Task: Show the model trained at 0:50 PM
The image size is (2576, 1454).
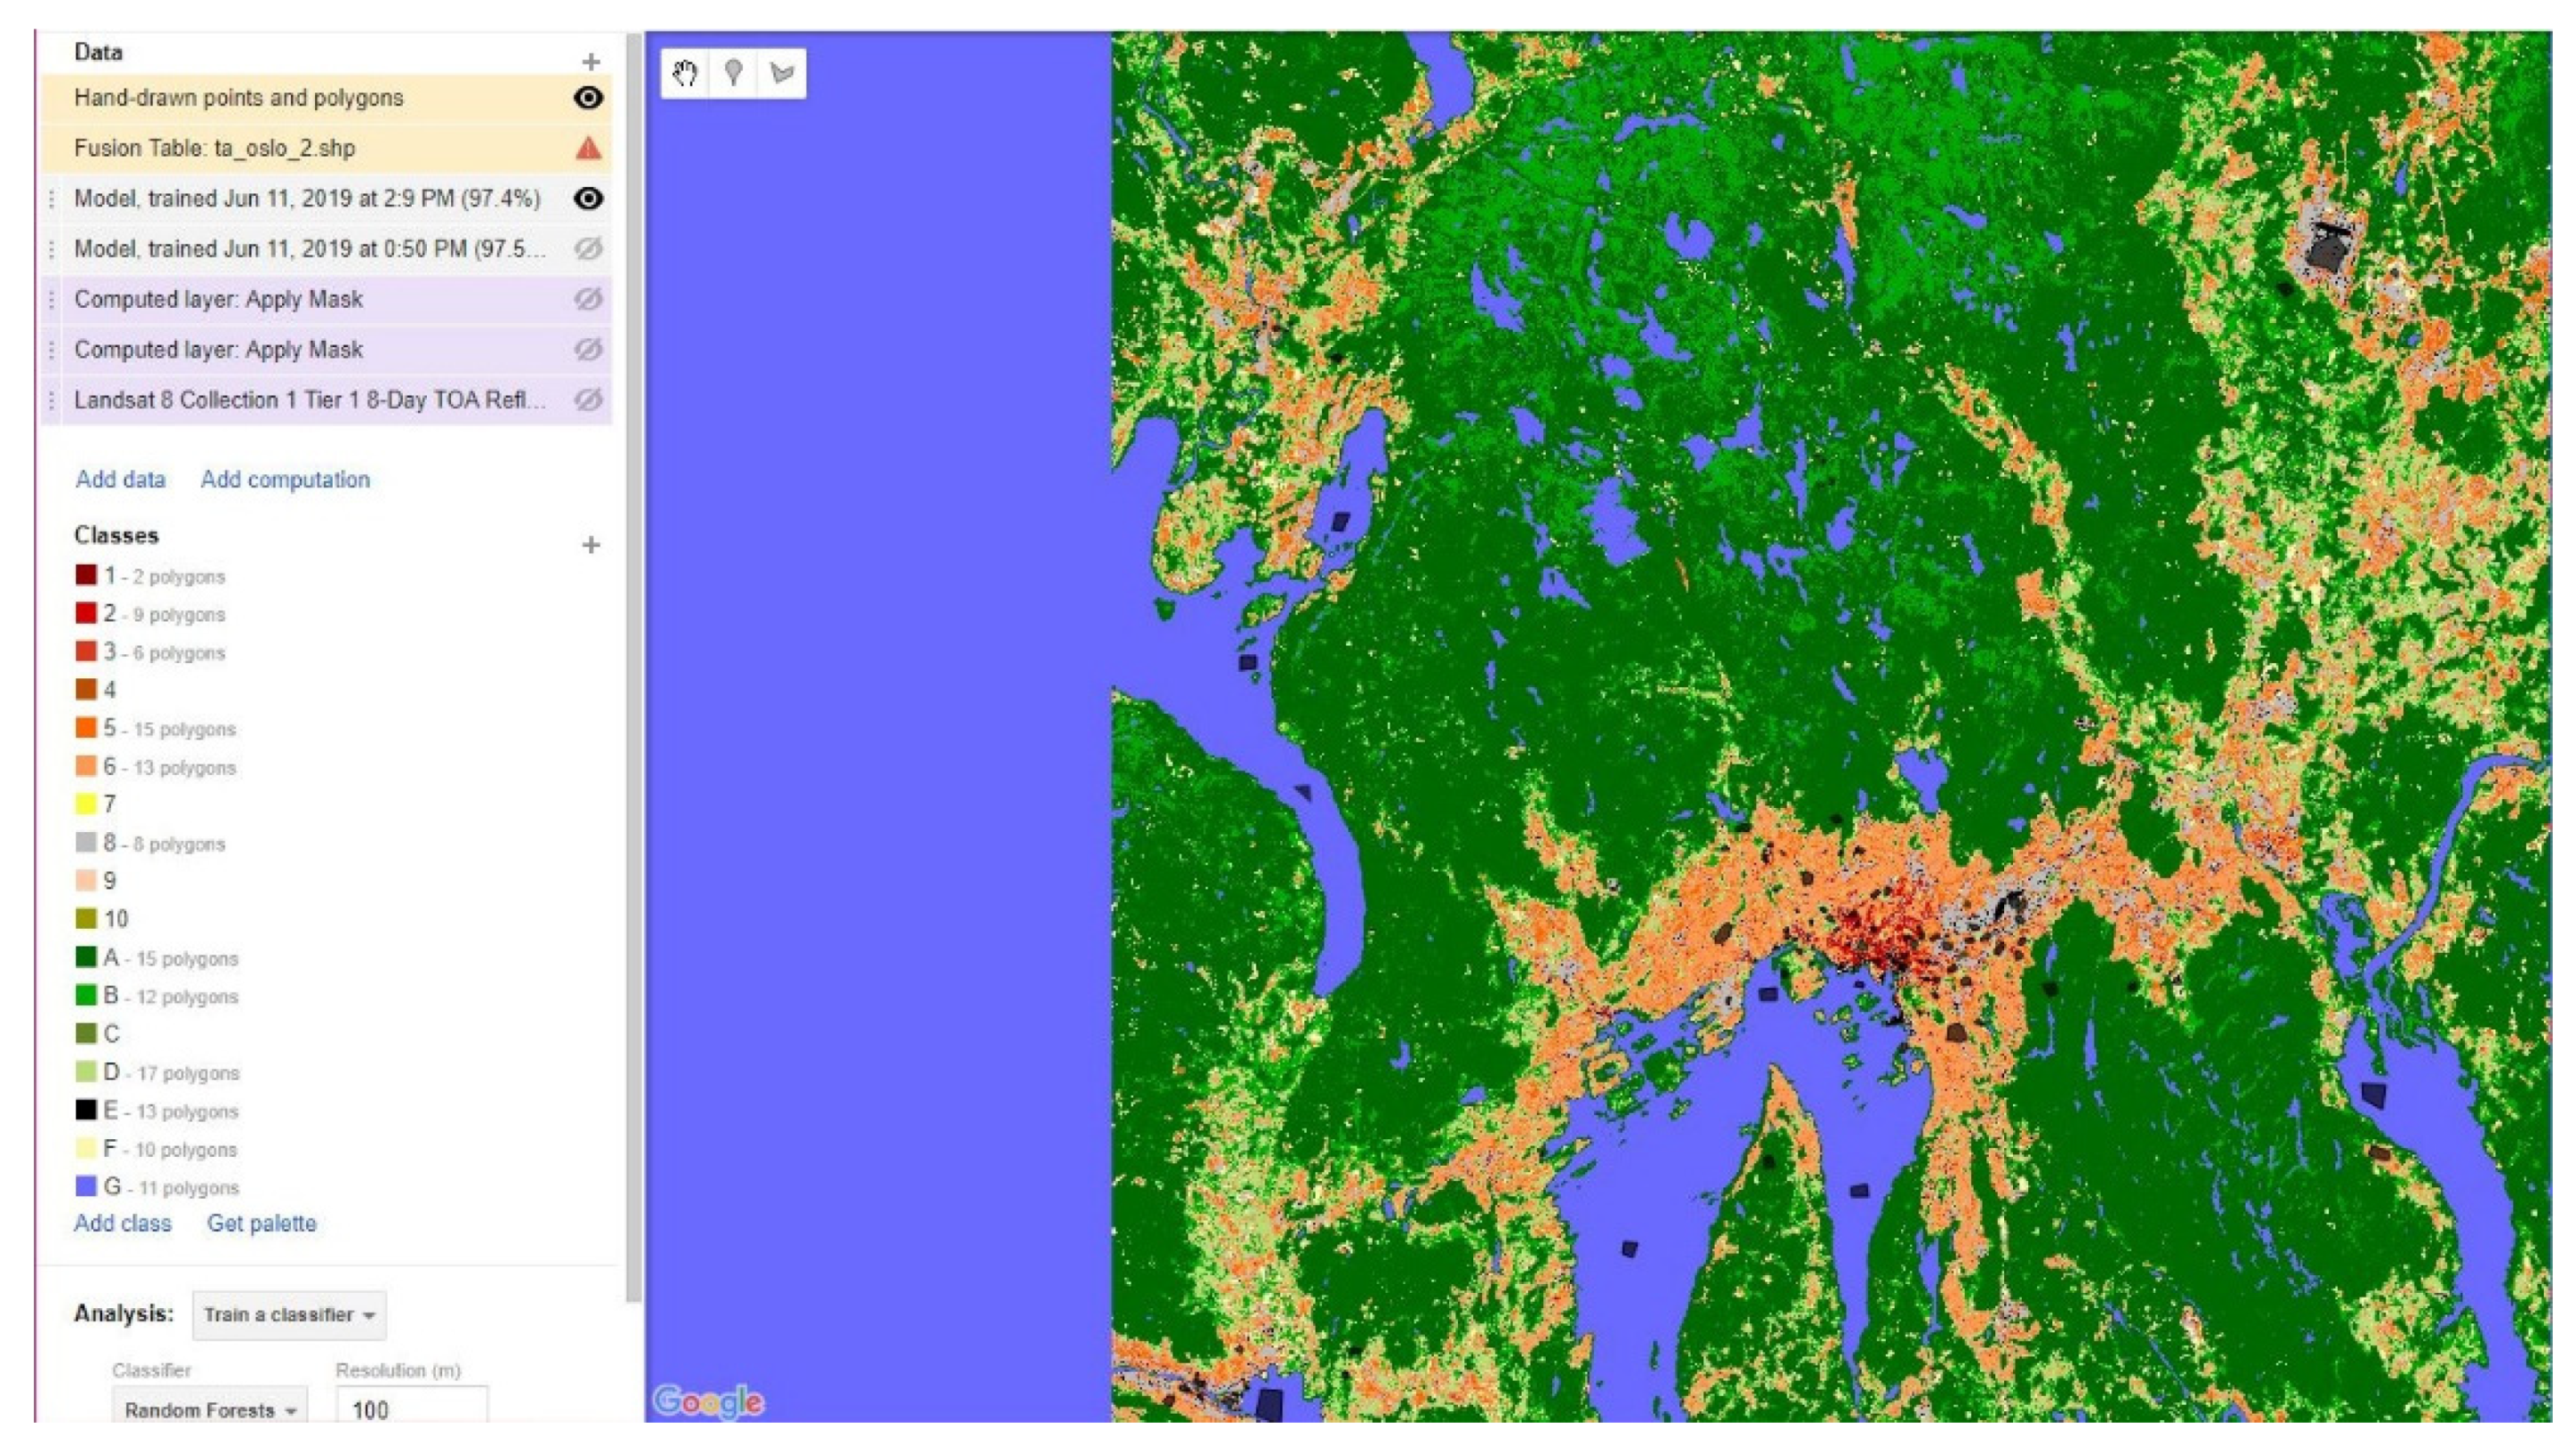Action: [588, 249]
